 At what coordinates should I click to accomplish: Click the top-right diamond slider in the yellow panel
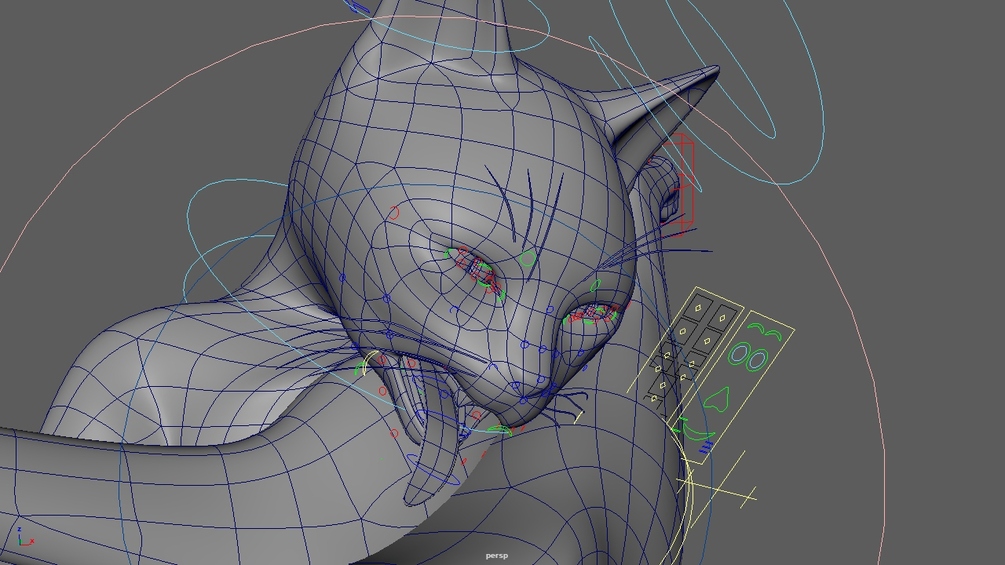tap(723, 317)
